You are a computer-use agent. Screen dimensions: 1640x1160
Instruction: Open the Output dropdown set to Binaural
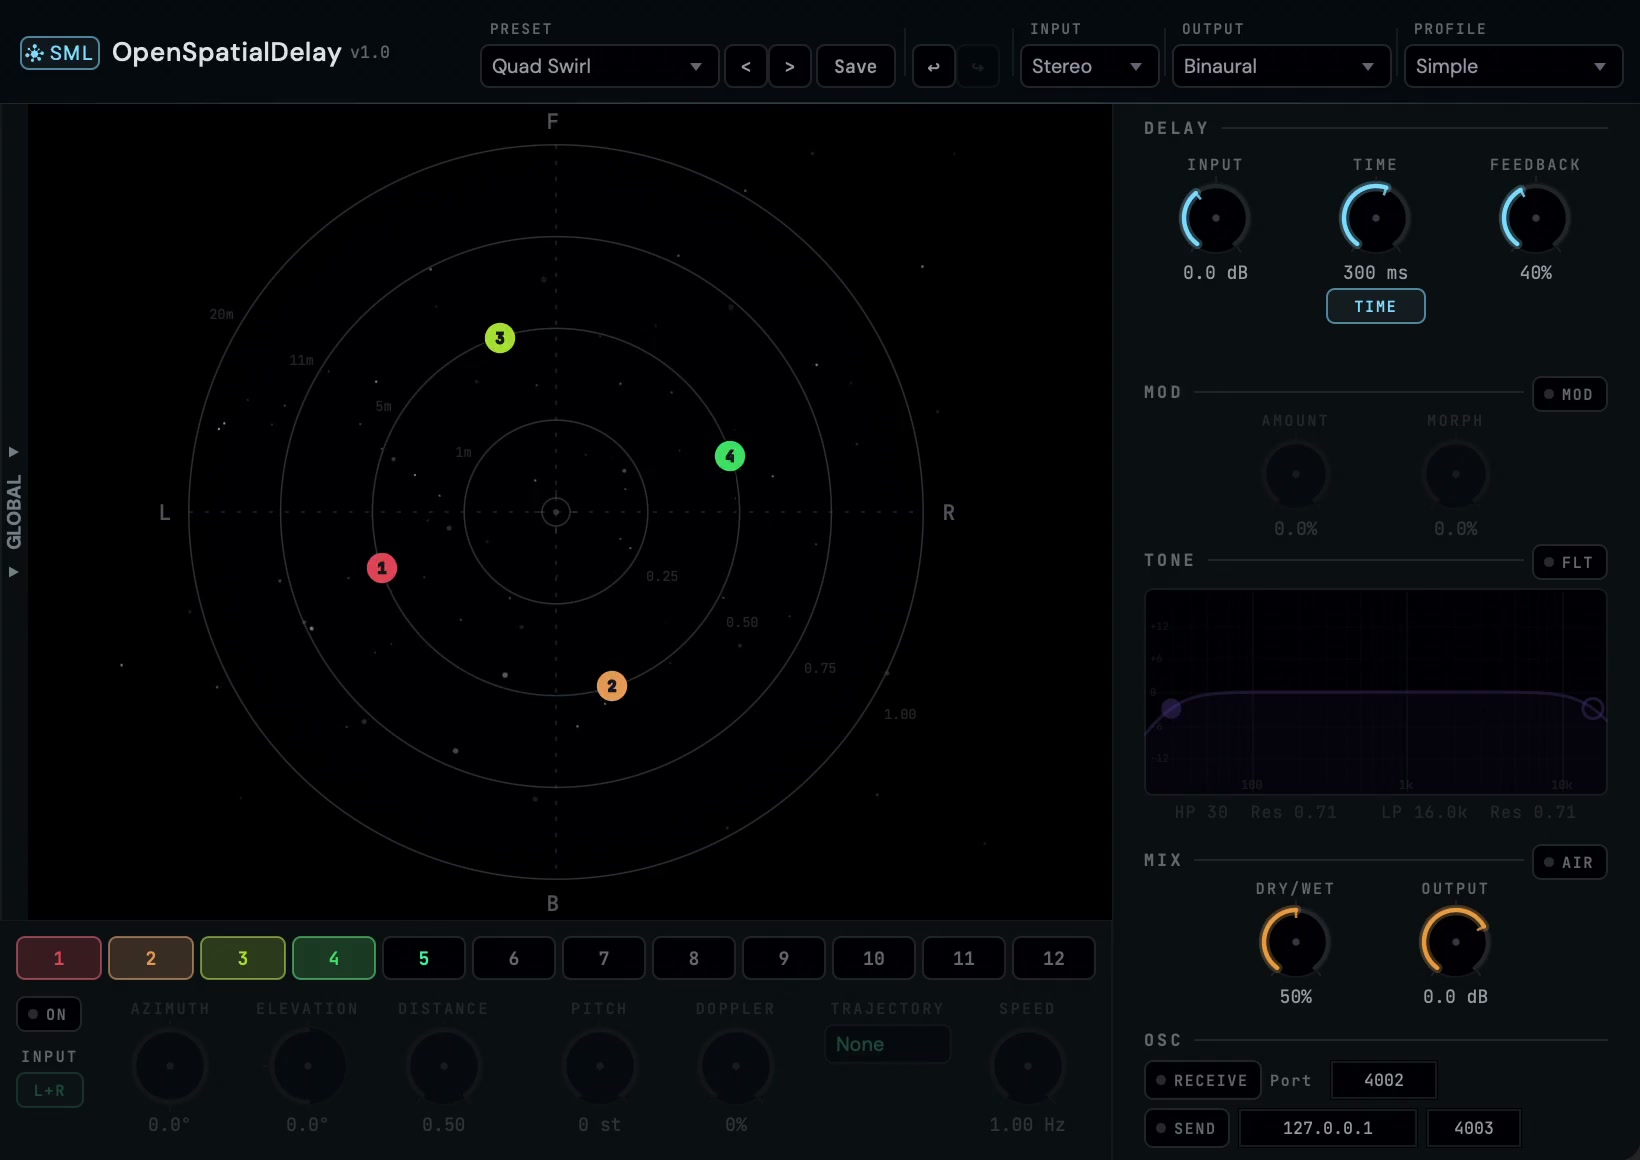click(x=1281, y=66)
